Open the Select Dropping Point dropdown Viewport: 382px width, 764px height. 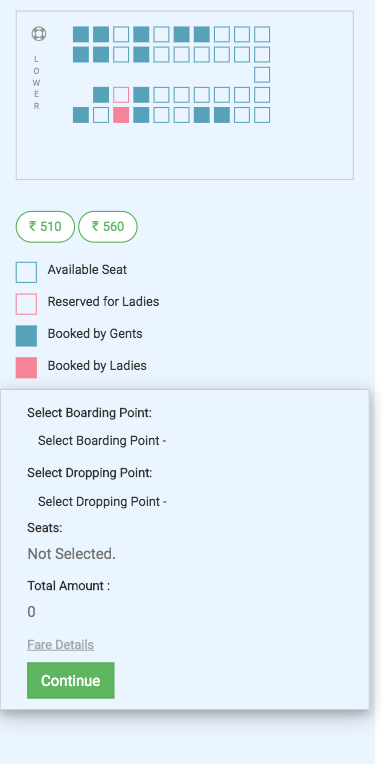pyautogui.click(x=102, y=502)
